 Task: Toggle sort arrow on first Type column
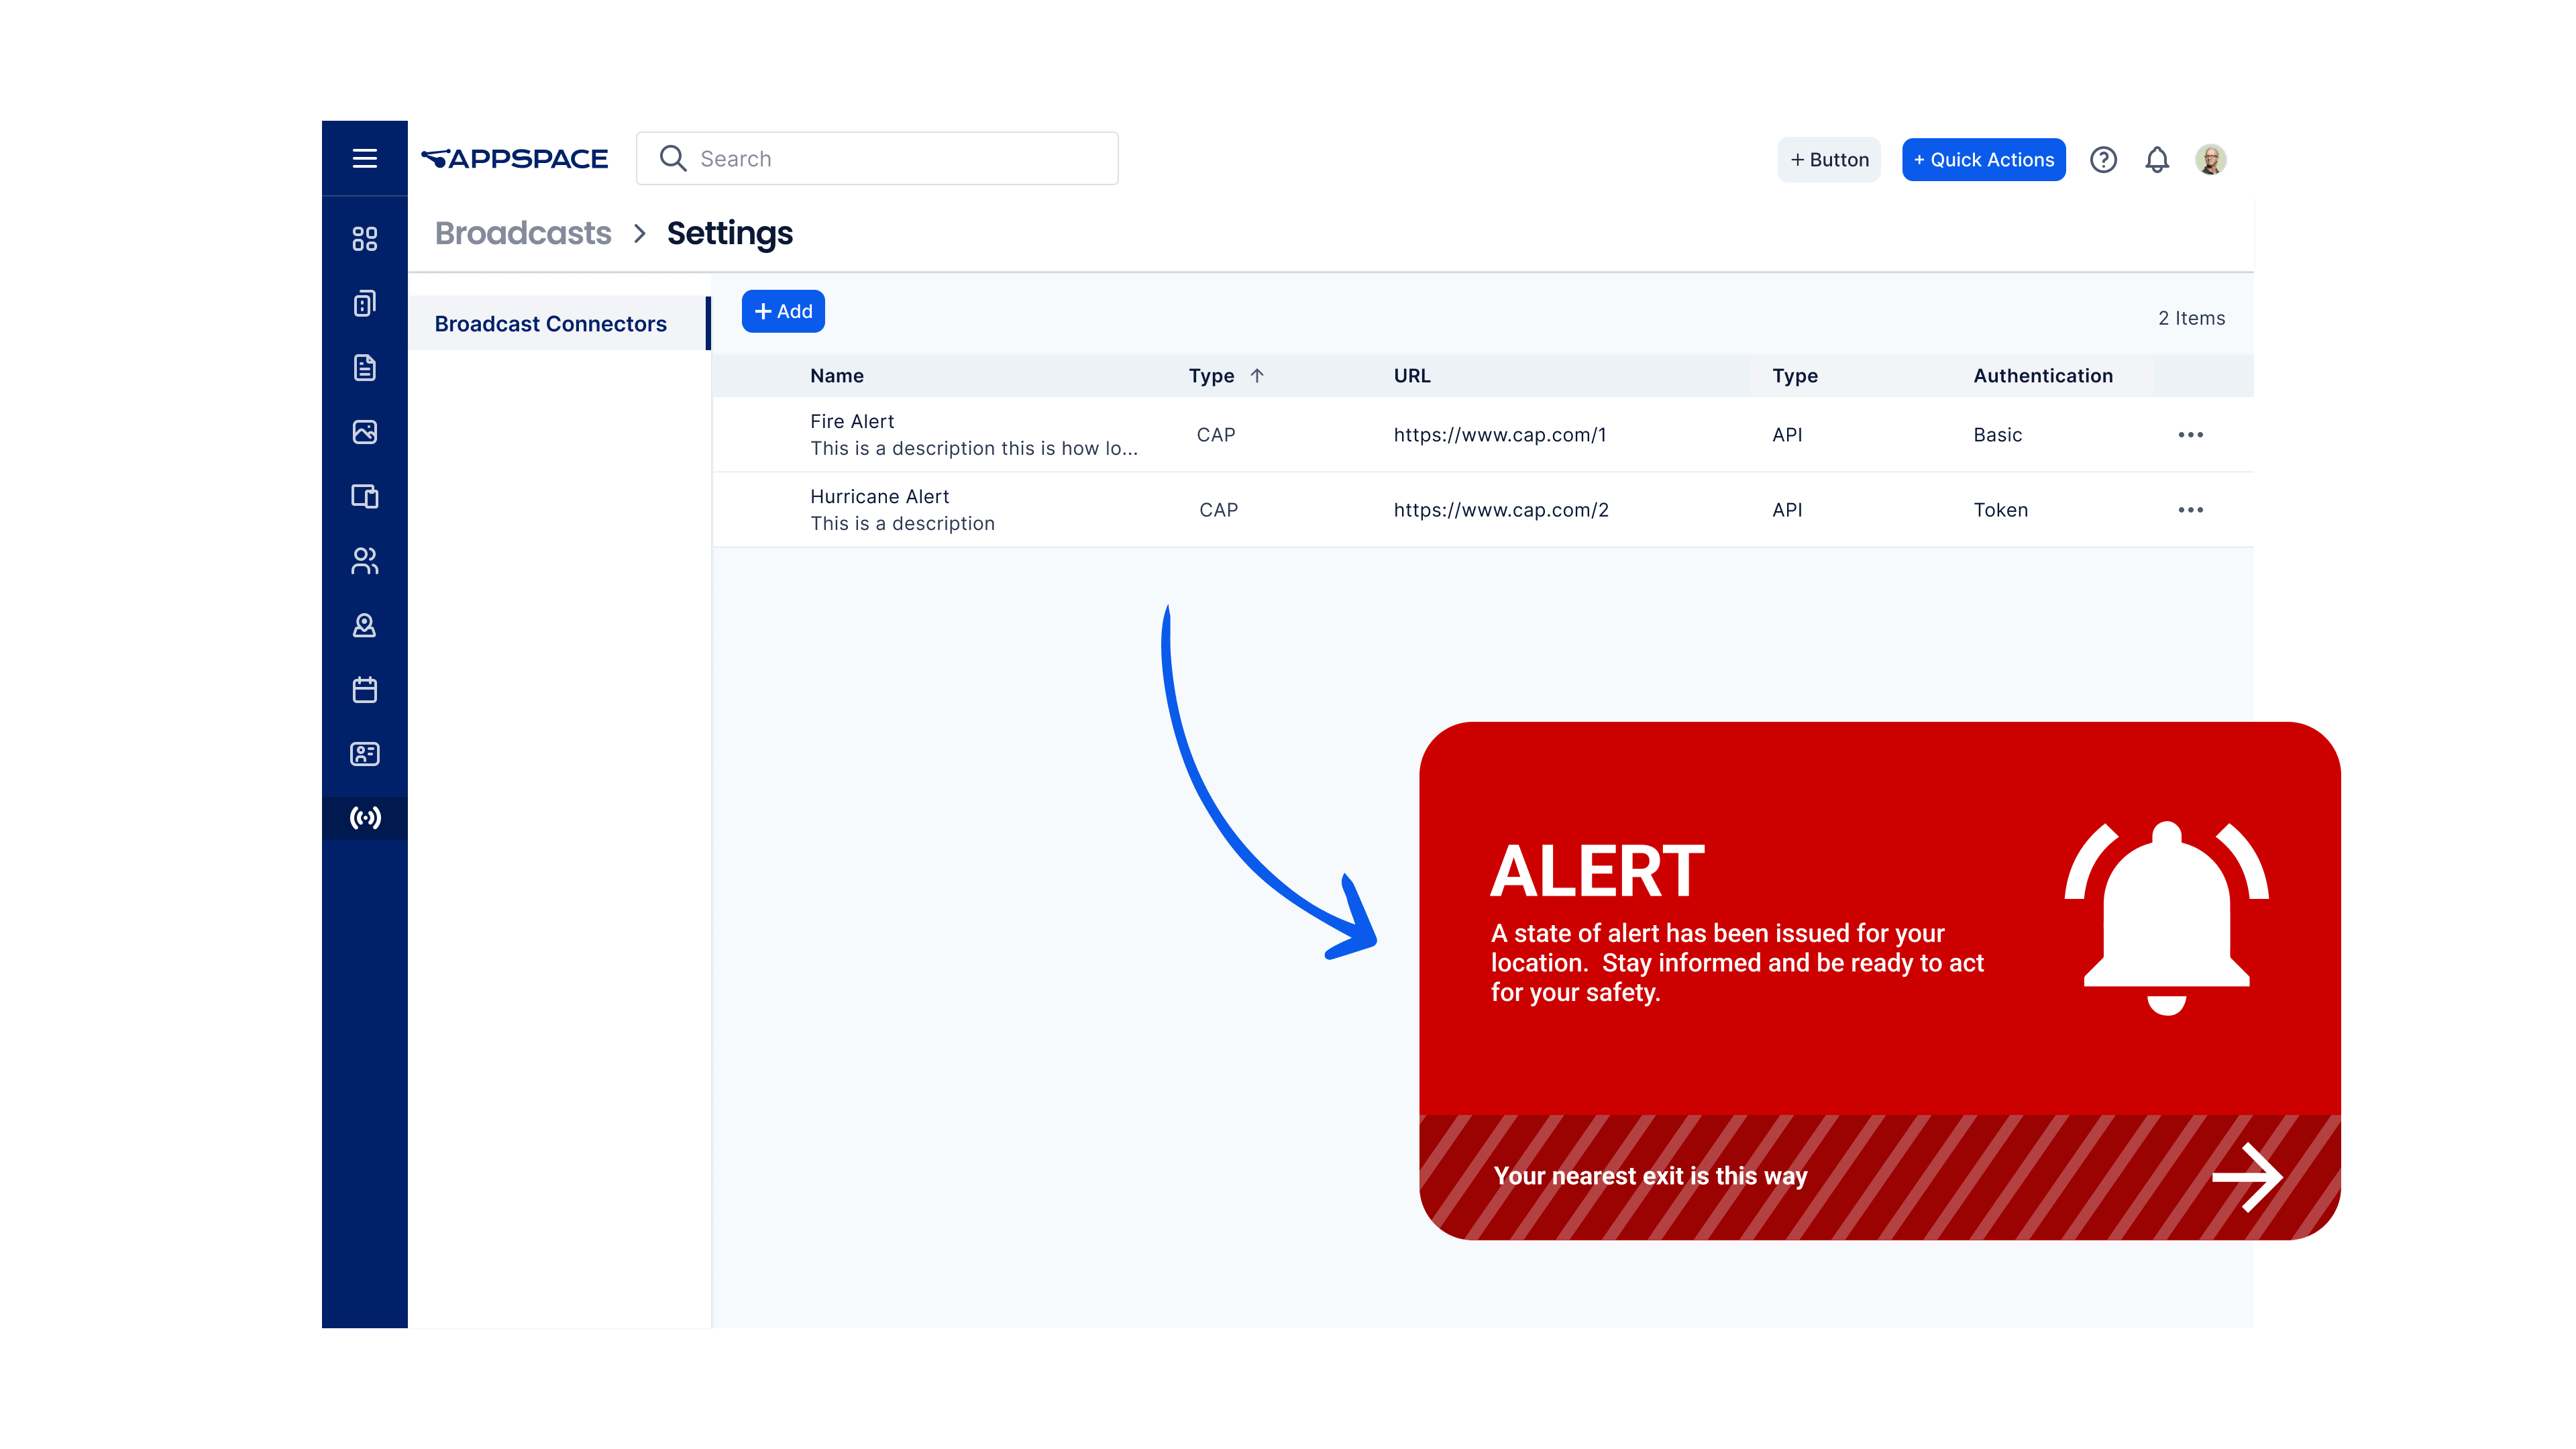pos(1257,376)
